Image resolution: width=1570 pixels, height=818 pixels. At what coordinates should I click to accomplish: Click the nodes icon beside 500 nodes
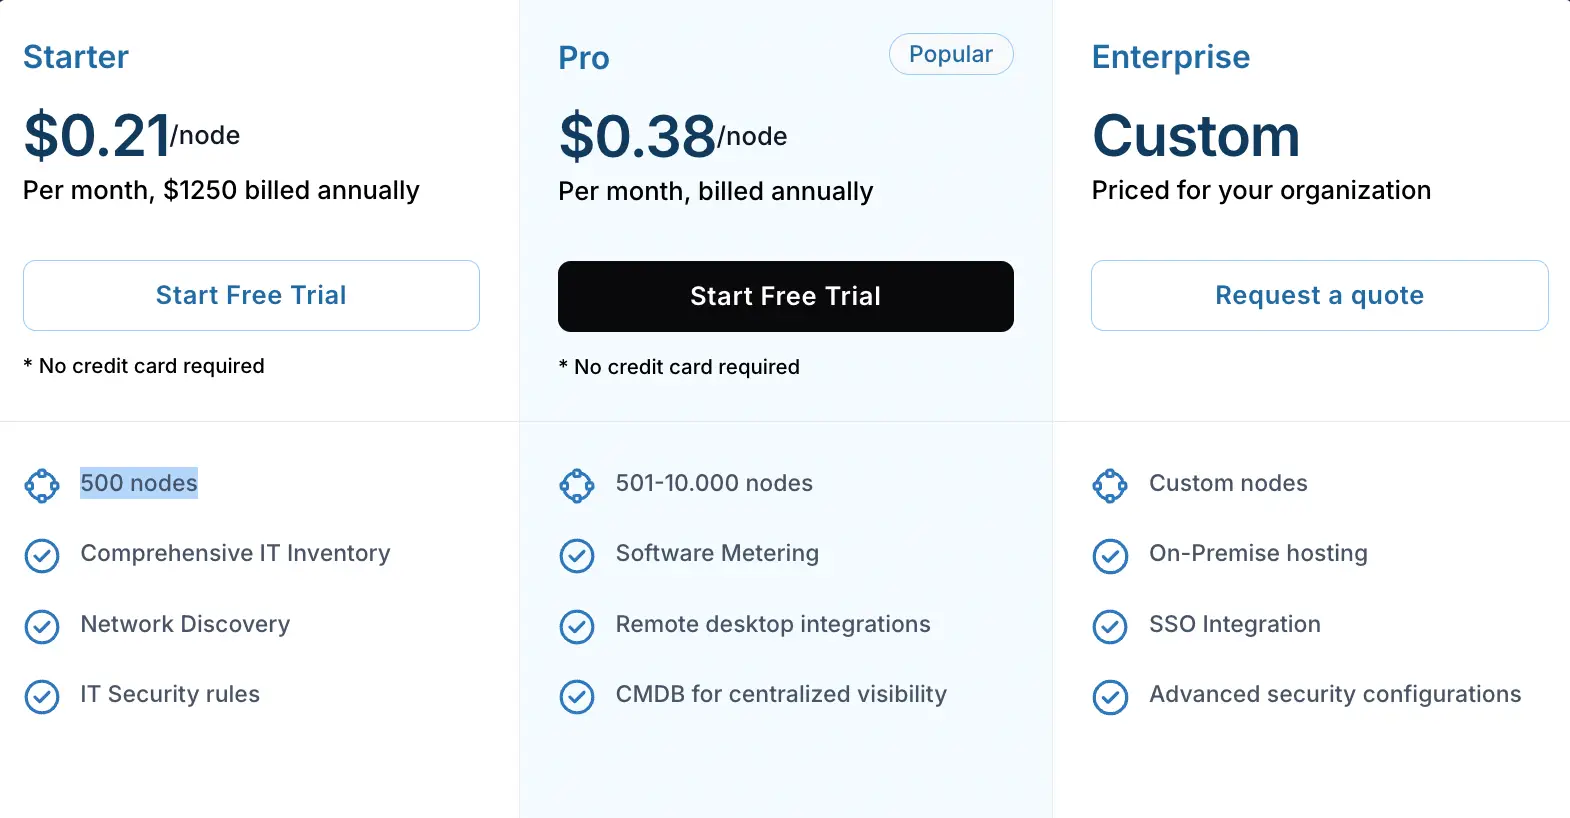click(42, 485)
